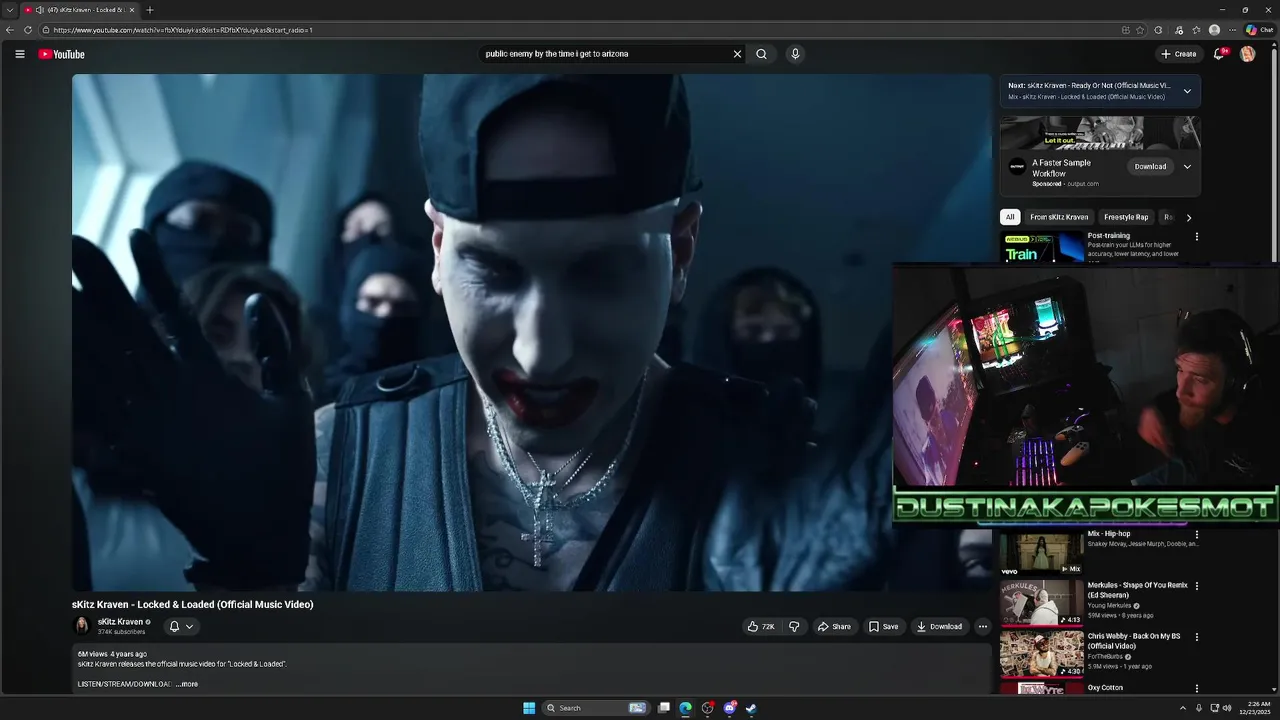Open Post-training ad title
Screen dimensions: 1280x720
click(x=1109, y=236)
